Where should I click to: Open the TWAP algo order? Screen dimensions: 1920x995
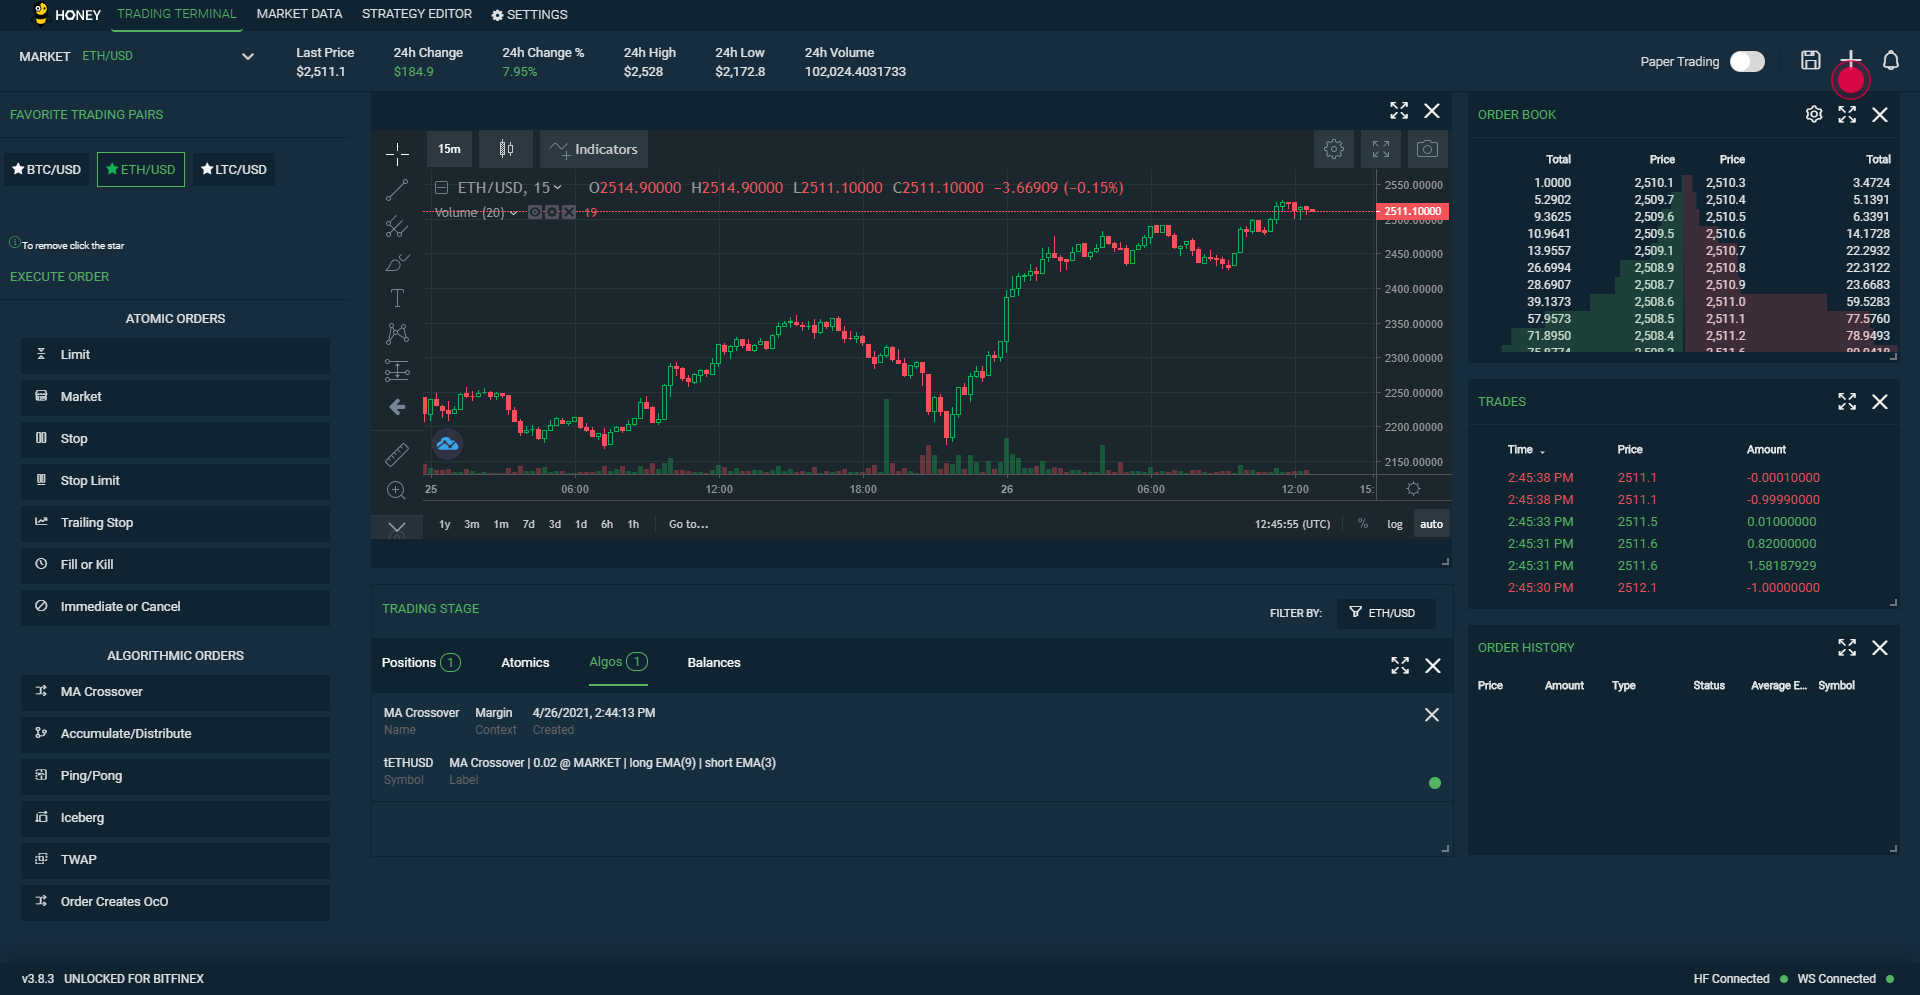[x=175, y=860]
